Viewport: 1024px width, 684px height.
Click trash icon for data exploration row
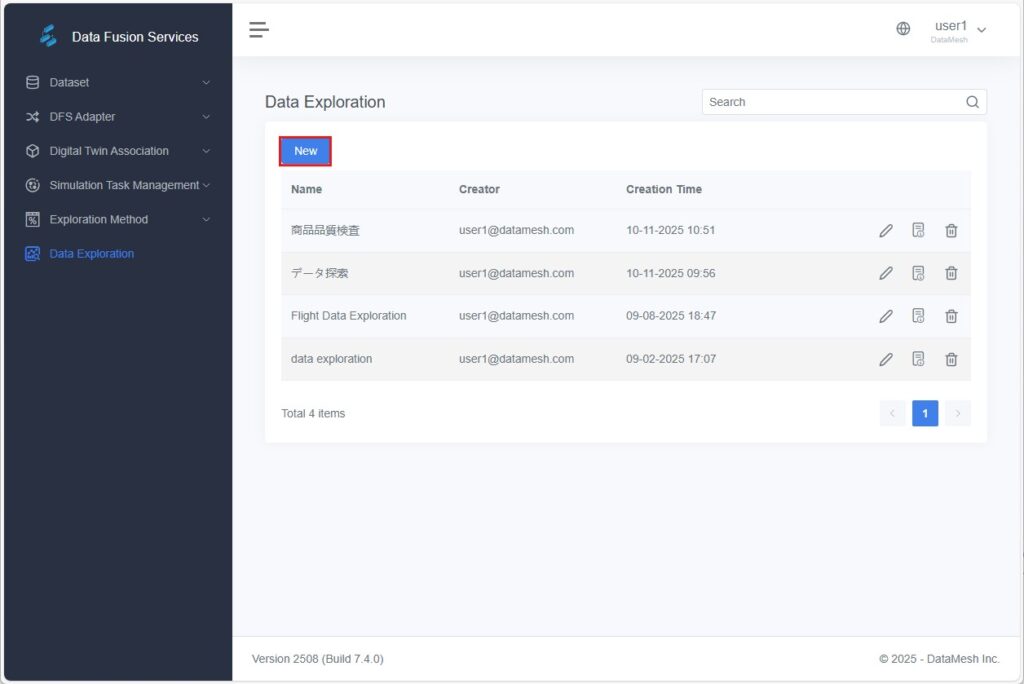click(x=951, y=359)
